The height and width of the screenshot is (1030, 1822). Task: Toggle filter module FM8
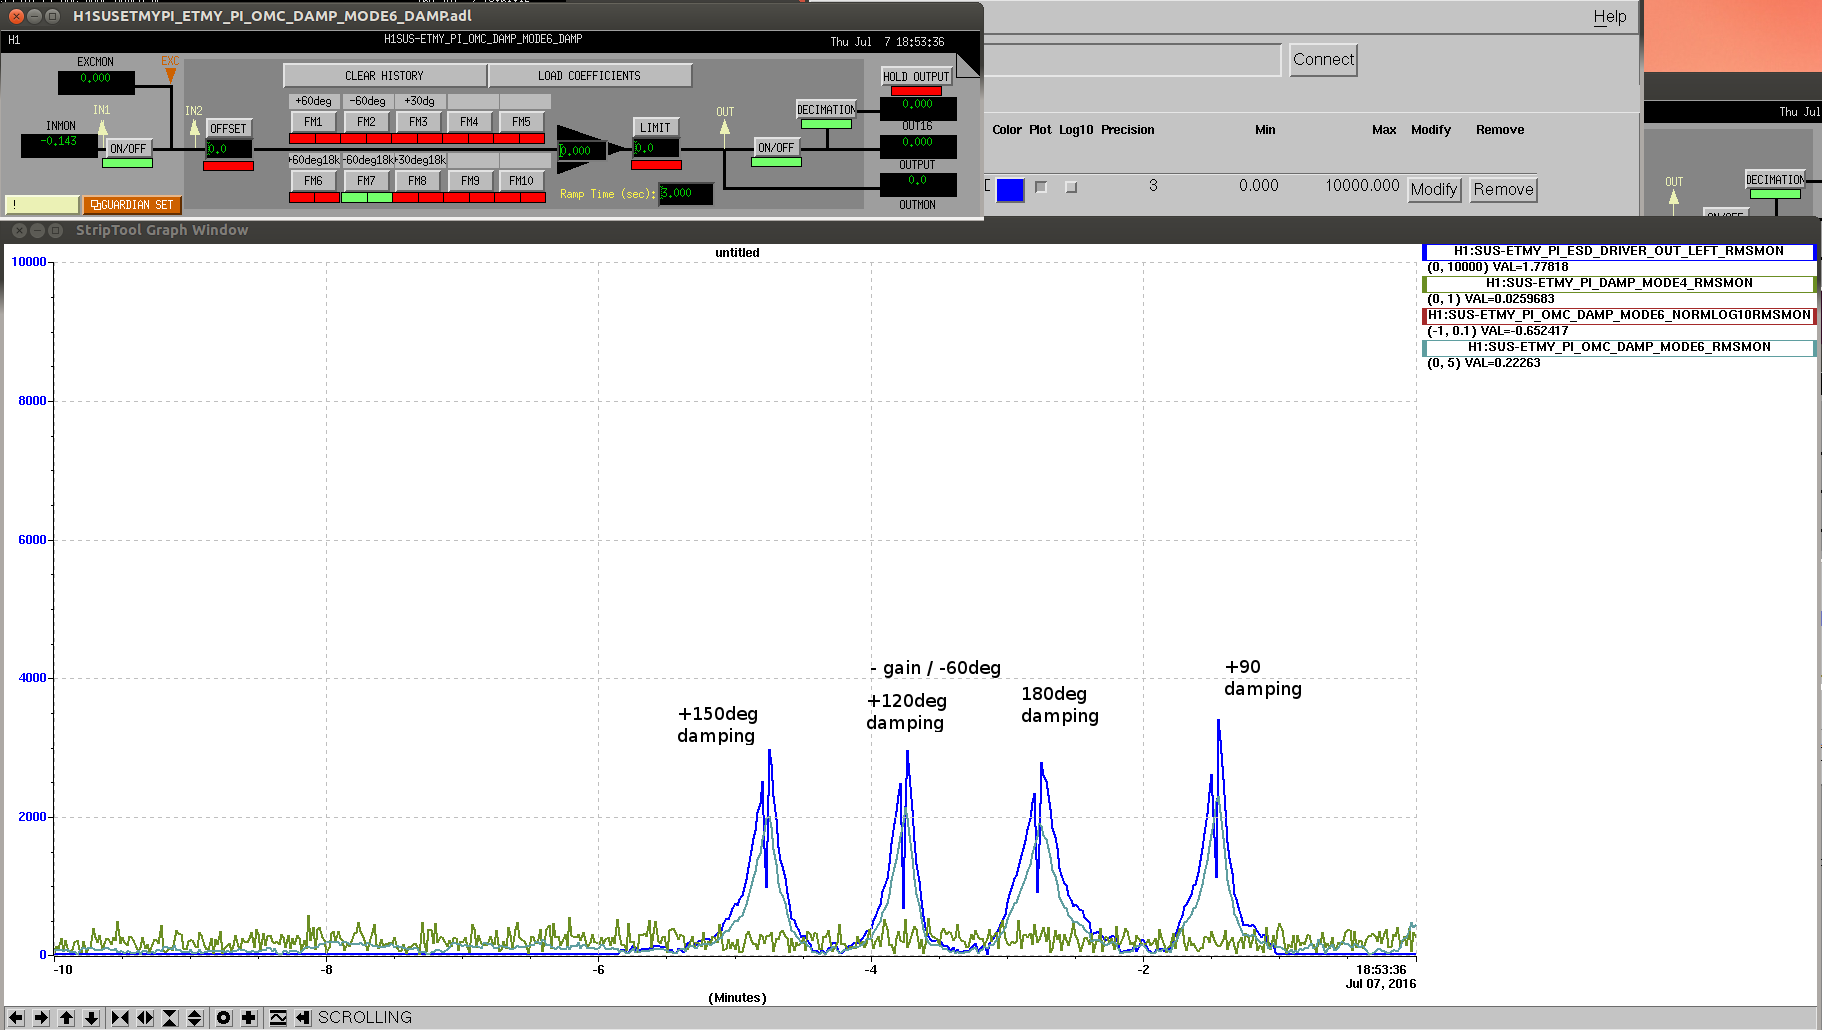[418, 181]
